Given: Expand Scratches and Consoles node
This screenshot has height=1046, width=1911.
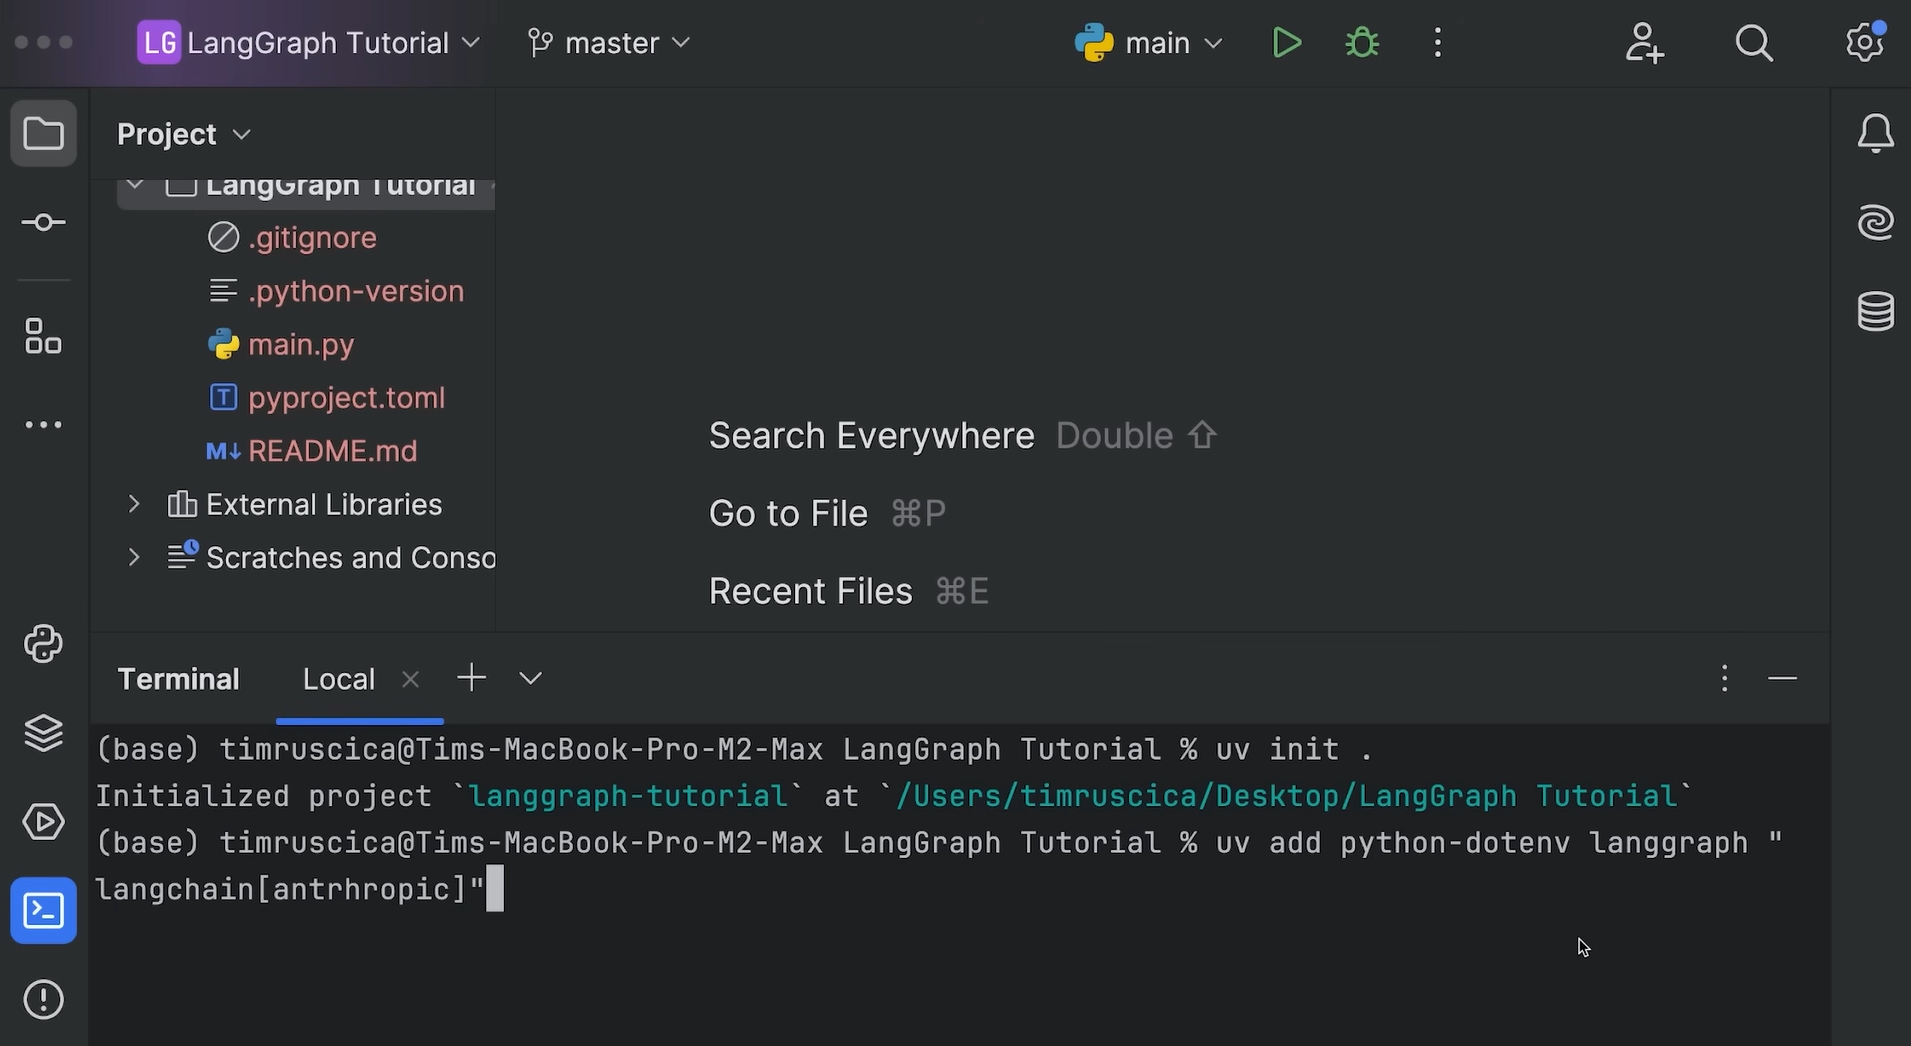Looking at the screenshot, I should pyautogui.click(x=134, y=557).
